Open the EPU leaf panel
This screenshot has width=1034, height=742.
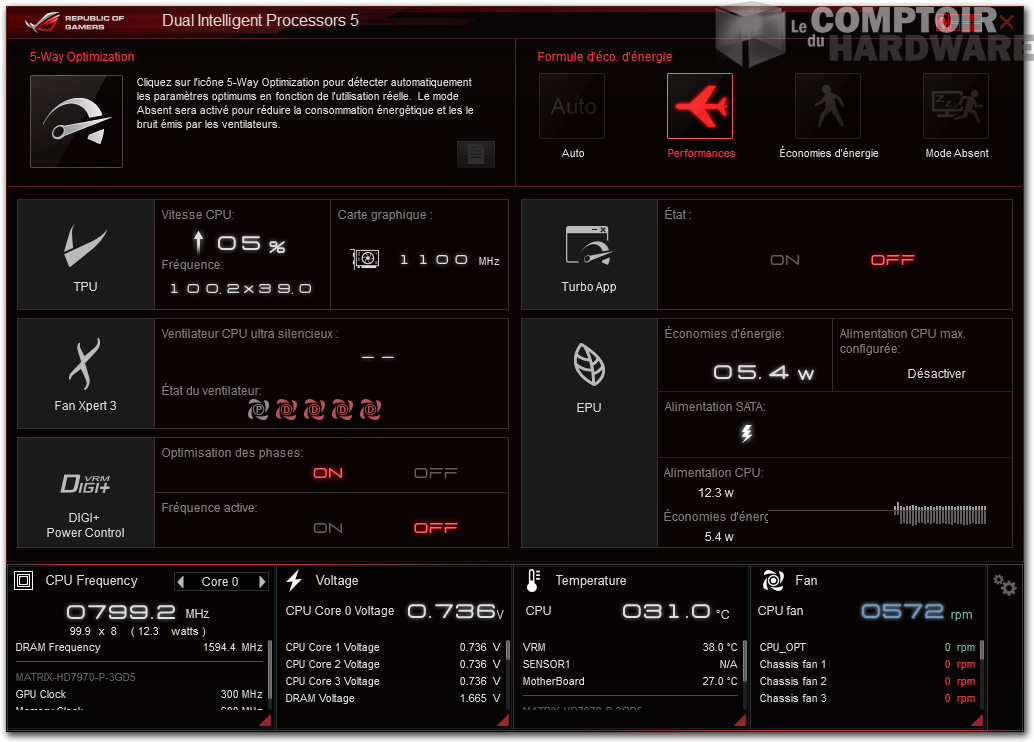pos(589,433)
